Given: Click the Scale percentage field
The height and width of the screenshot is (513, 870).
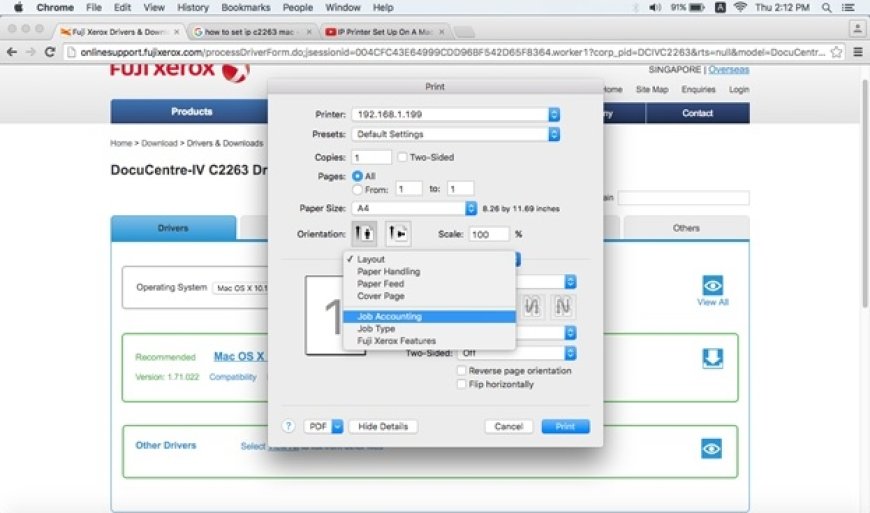Looking at the screenshot, I should click(489, 234).
